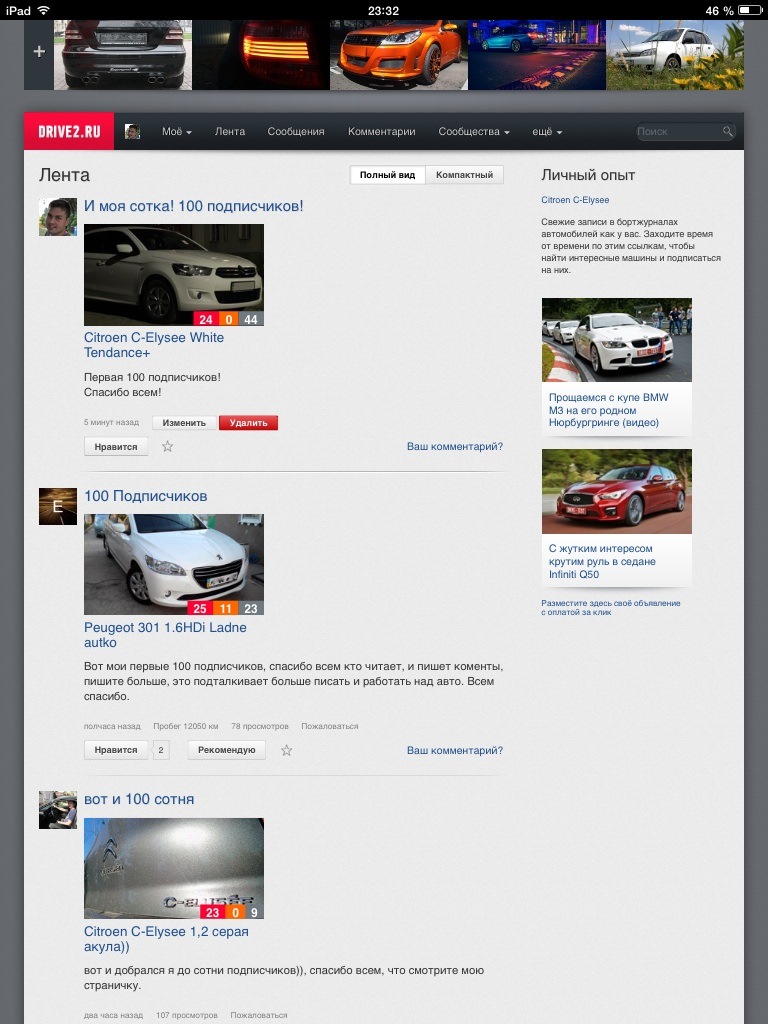This screenshot has height=1024, width=768.
Task: Click like count '2' on Peugeot post
Action: coord(161,750)
